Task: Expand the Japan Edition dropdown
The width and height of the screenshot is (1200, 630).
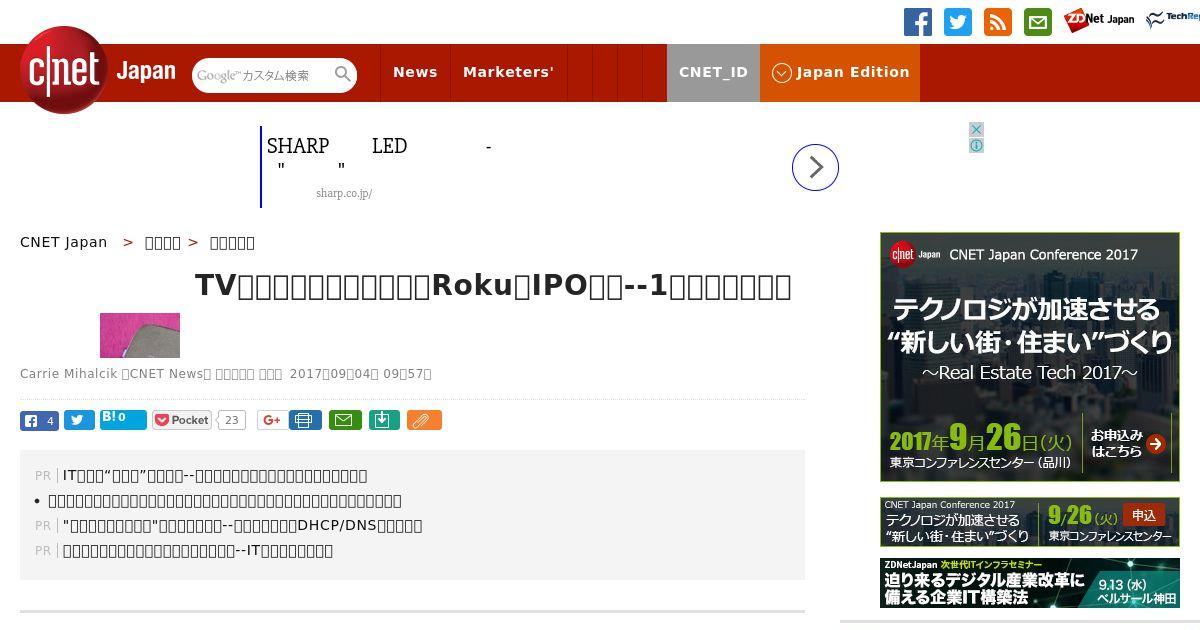Action: (x=840, y=72)
